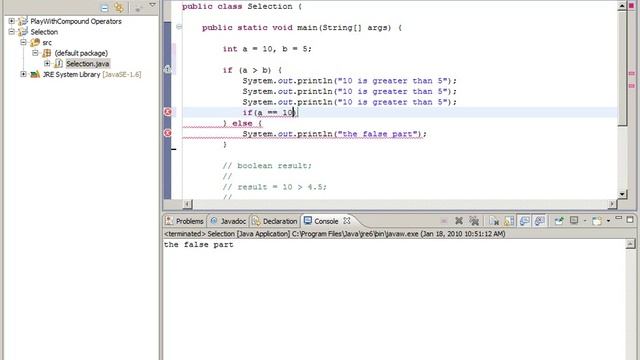Expand the PlayWithCompound Operators project node
Image resolution: width=640 pixels, height=360 pixels.
(x=11, y=21)
